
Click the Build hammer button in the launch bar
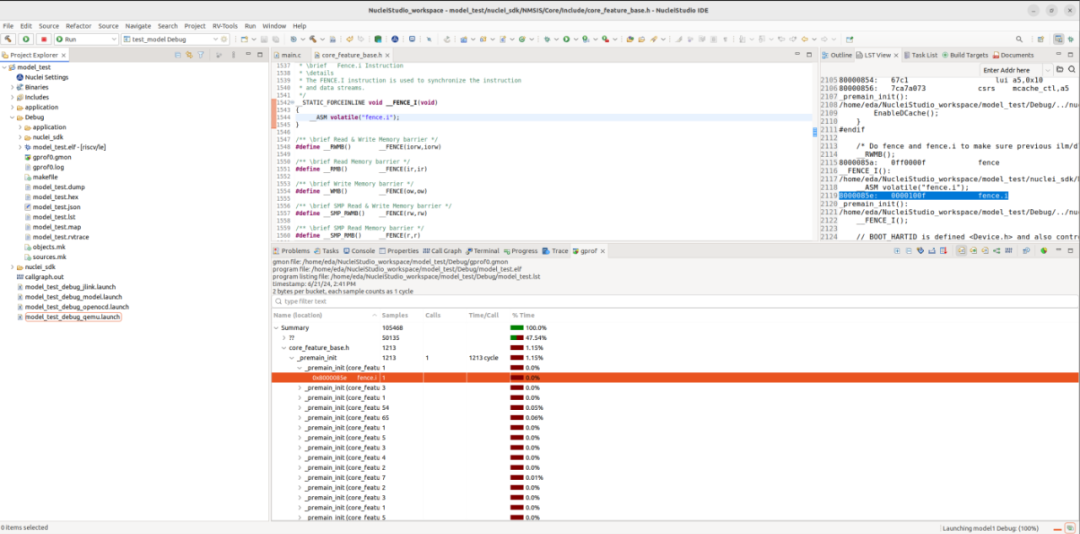tap(9, 39)
